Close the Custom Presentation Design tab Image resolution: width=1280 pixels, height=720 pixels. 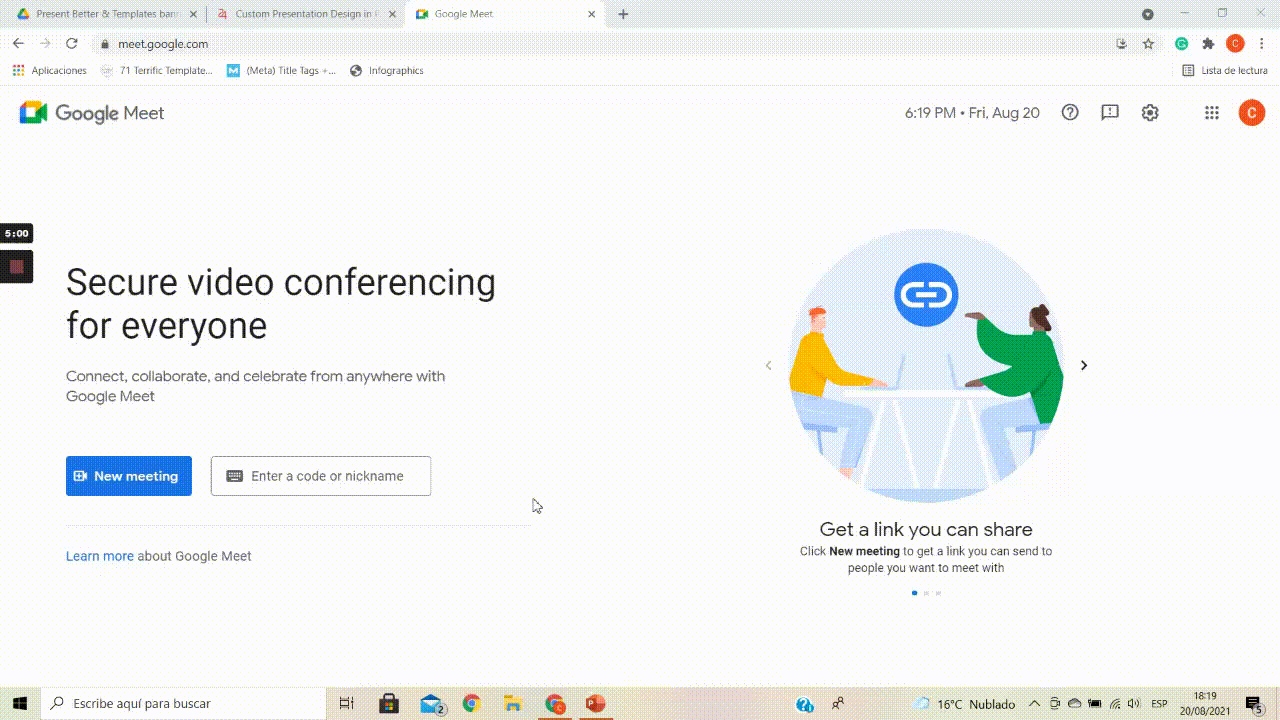pos(392,14)
